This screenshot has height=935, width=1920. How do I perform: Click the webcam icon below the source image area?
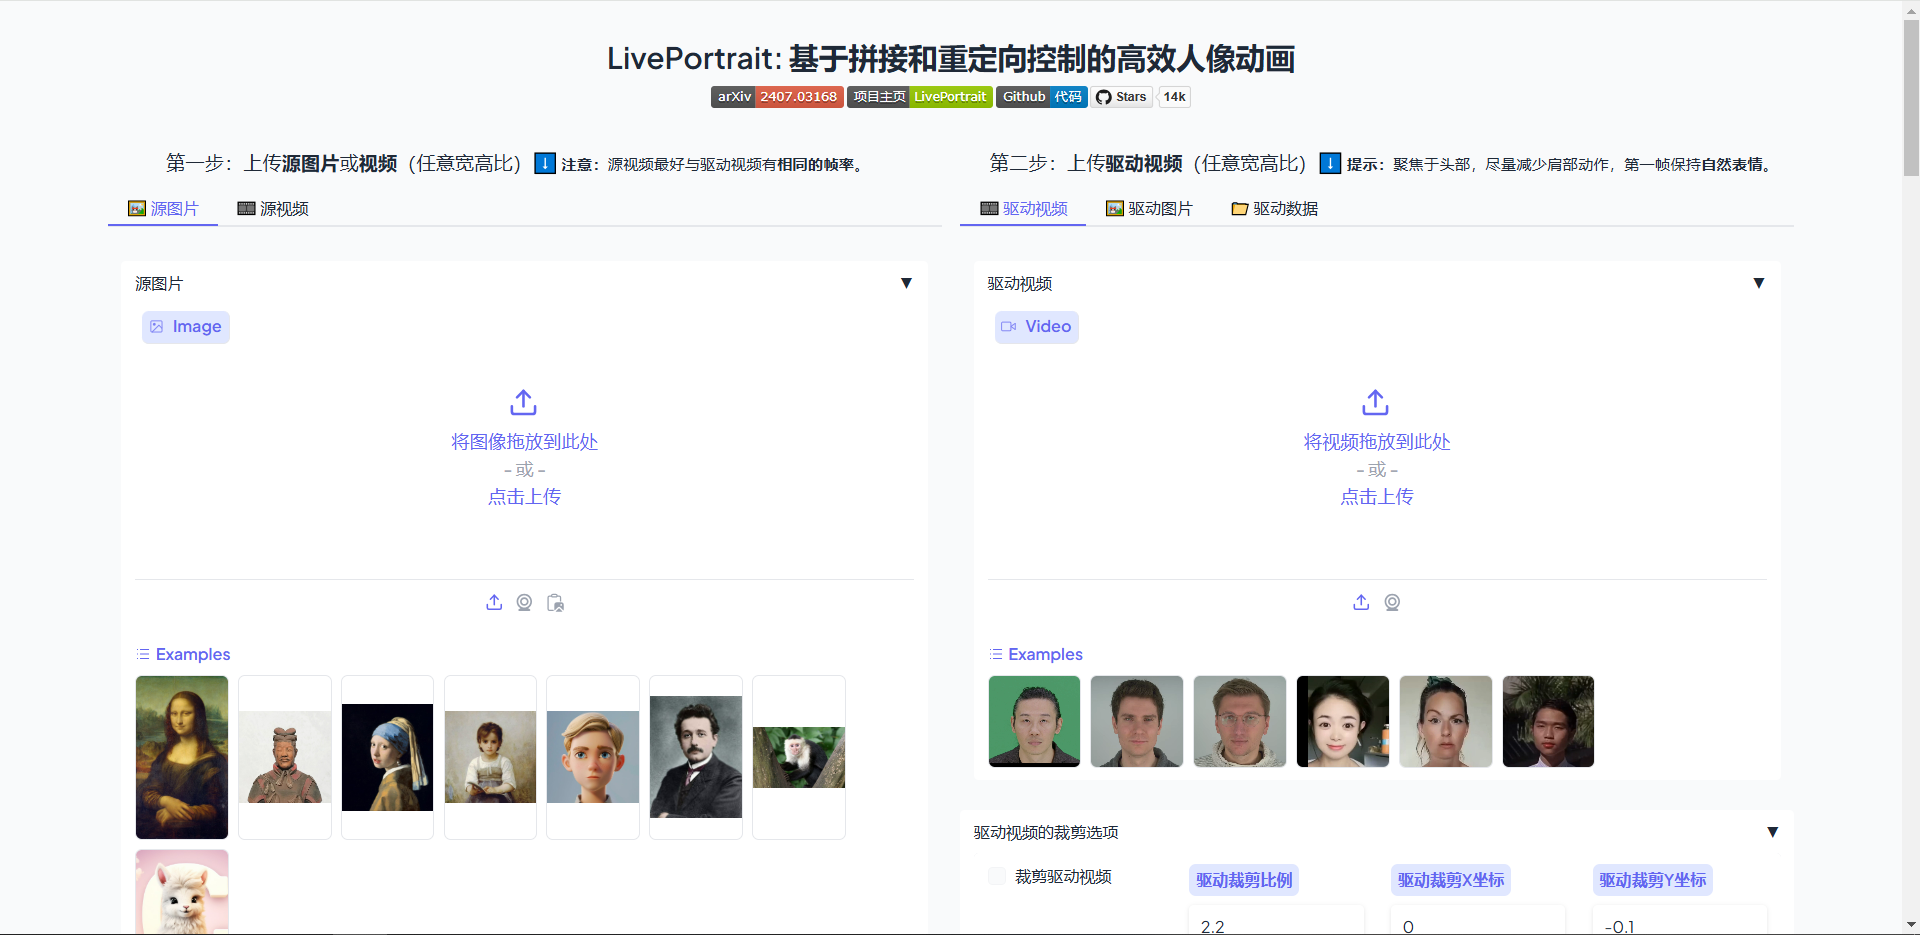(524, 602)
